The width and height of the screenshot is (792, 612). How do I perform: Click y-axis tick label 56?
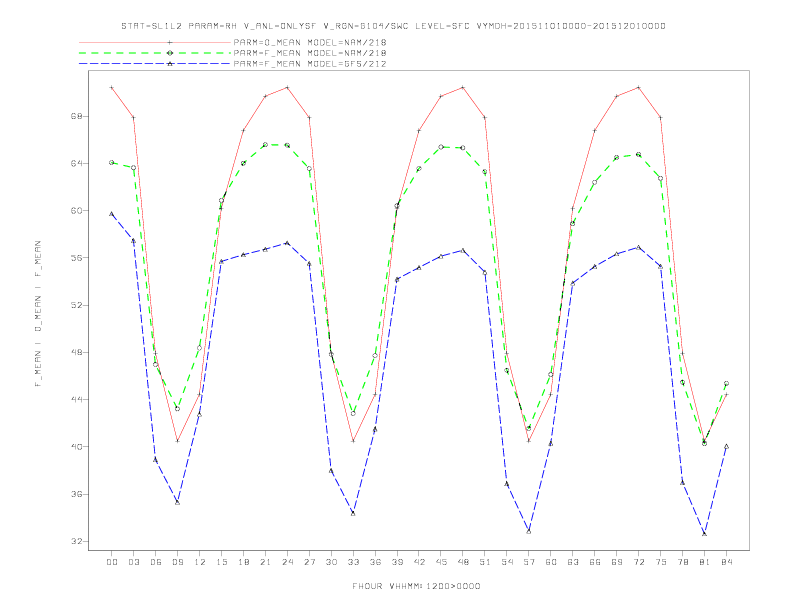[x=77, y=258]
